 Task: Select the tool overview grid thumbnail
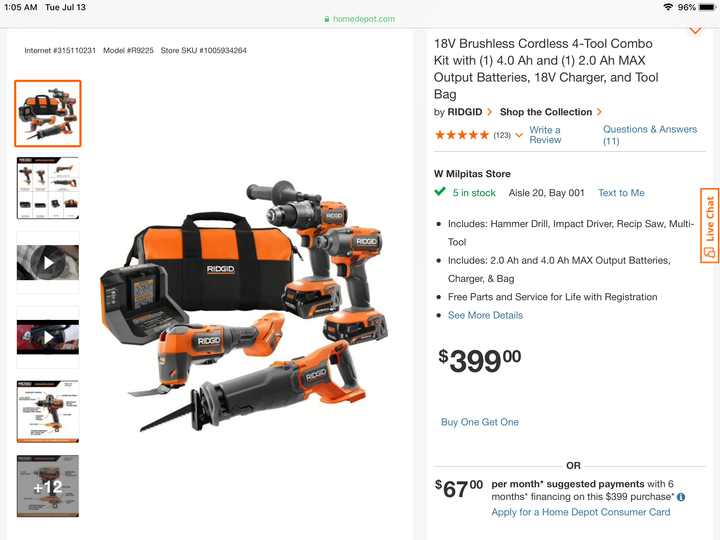click(48, 188)
